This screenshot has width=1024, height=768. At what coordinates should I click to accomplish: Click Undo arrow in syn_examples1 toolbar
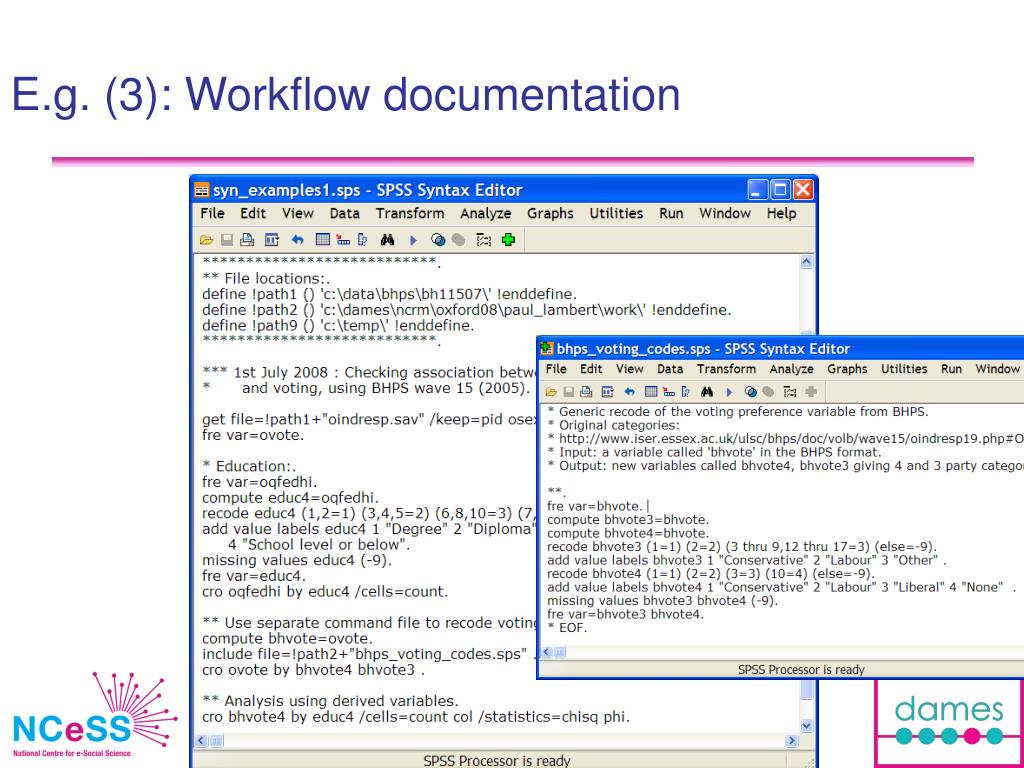(298, 240)
